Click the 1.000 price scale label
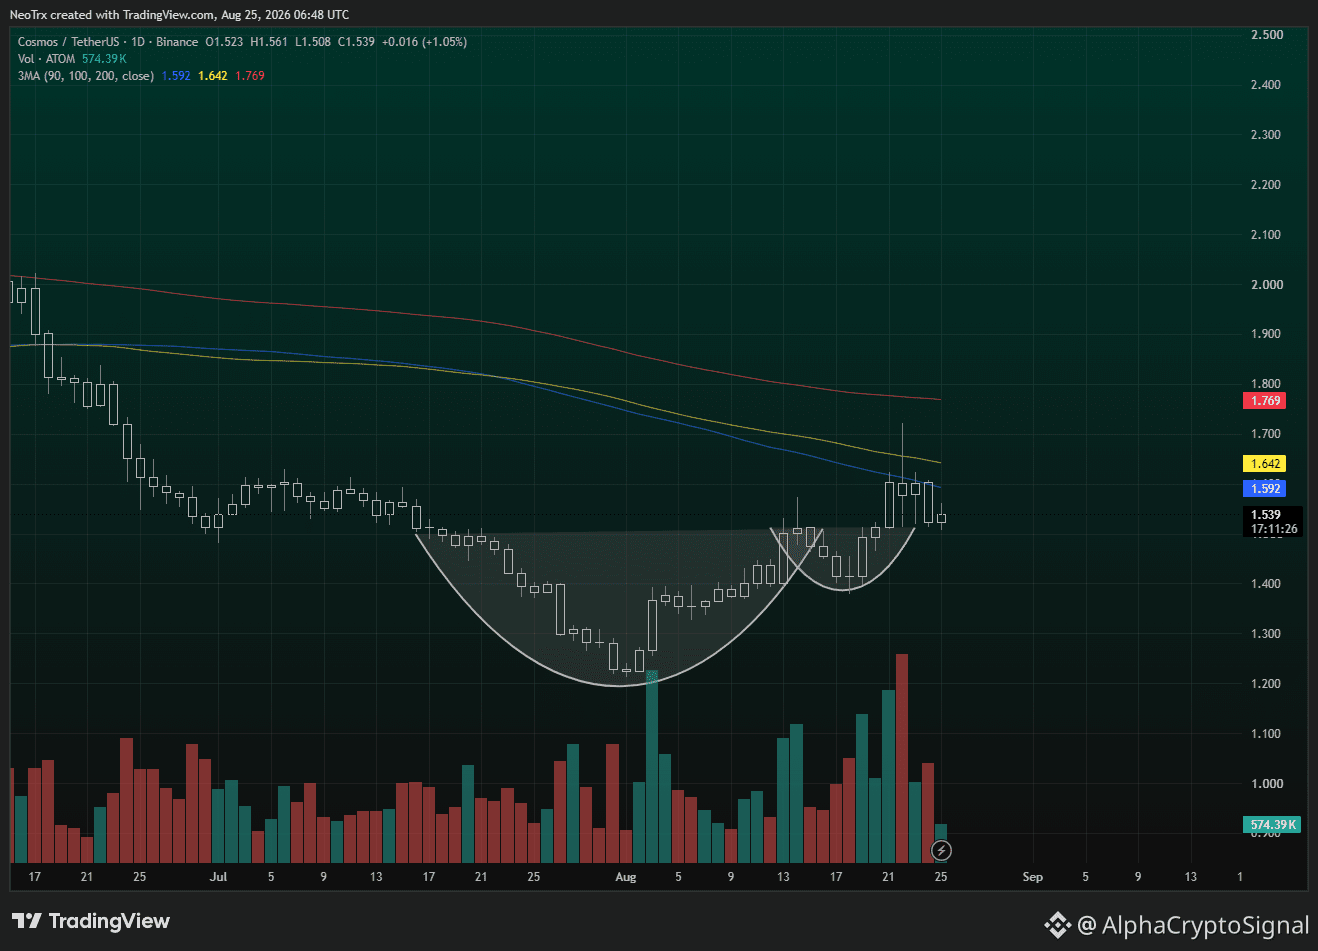 click(1266, 784)
